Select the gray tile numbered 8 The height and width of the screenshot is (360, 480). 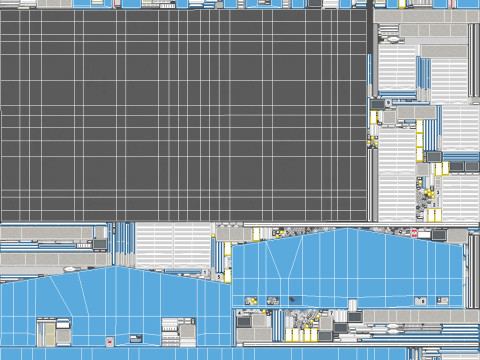coord(421,301)
